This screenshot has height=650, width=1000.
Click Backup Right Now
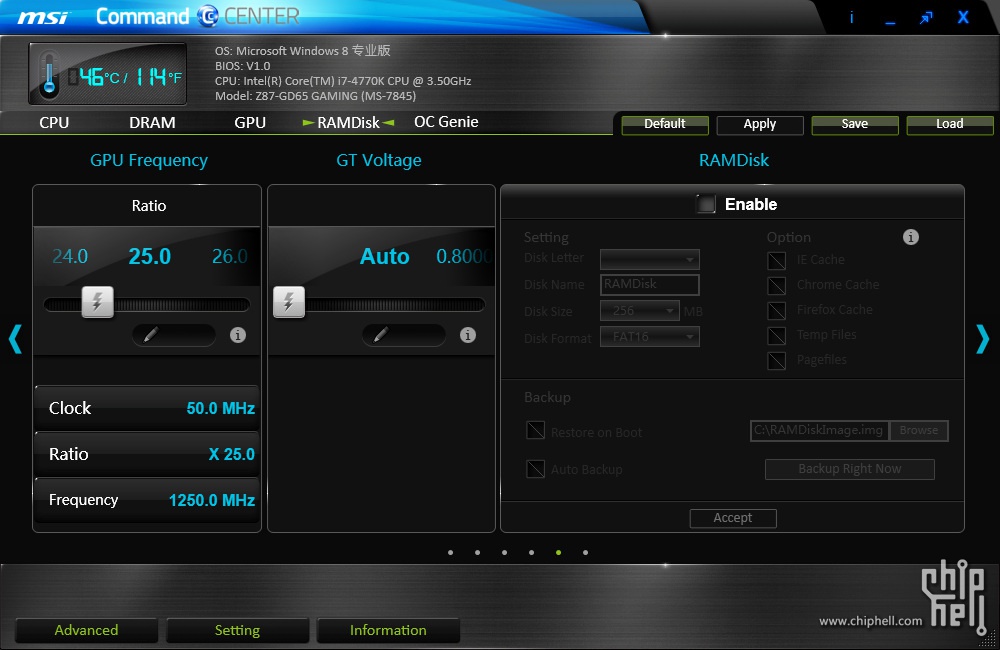(849, 469)
